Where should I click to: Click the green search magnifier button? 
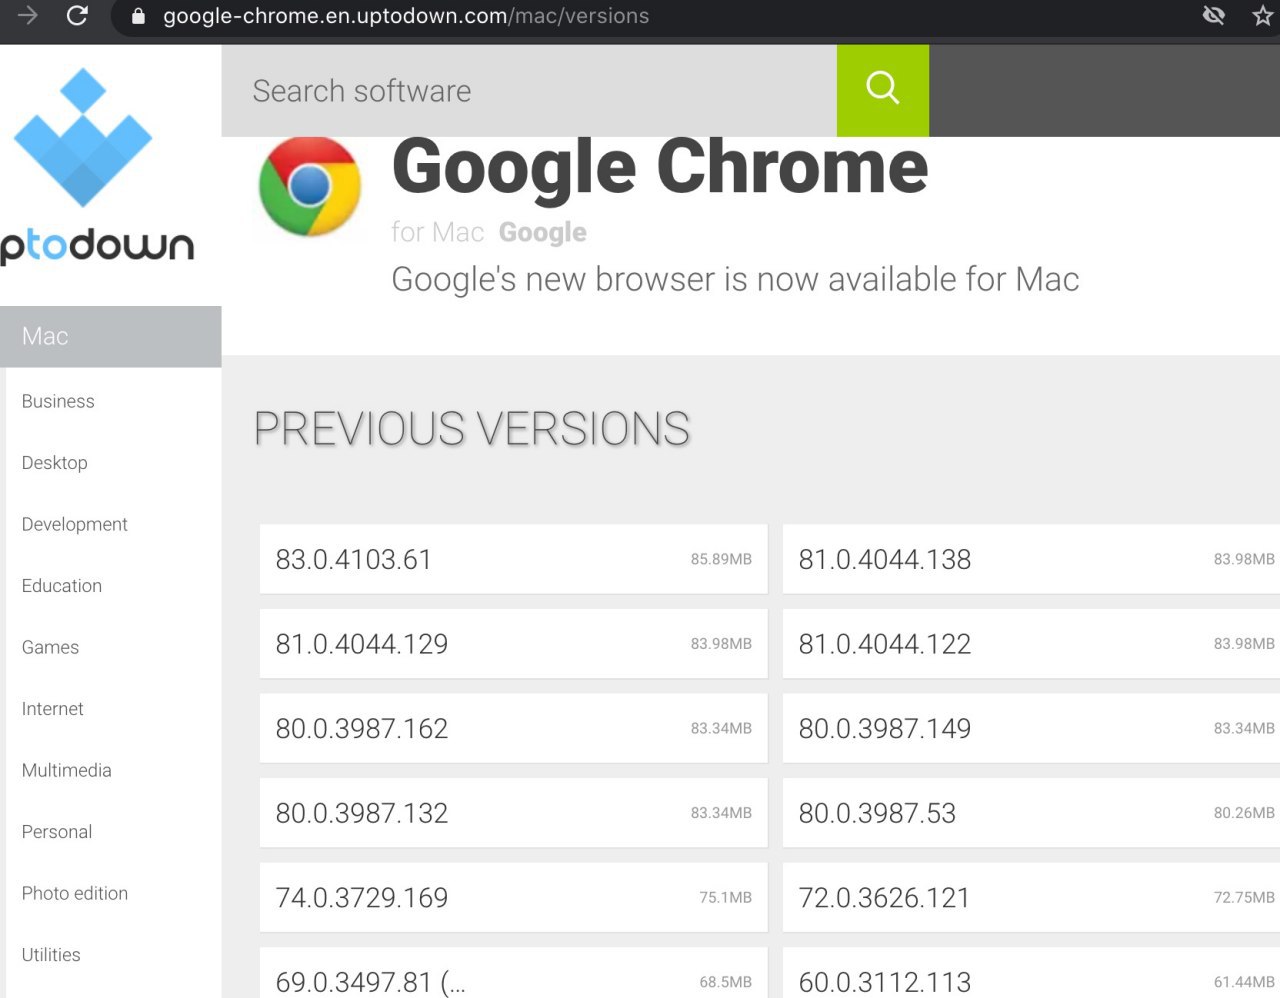[x=882, y=90]
